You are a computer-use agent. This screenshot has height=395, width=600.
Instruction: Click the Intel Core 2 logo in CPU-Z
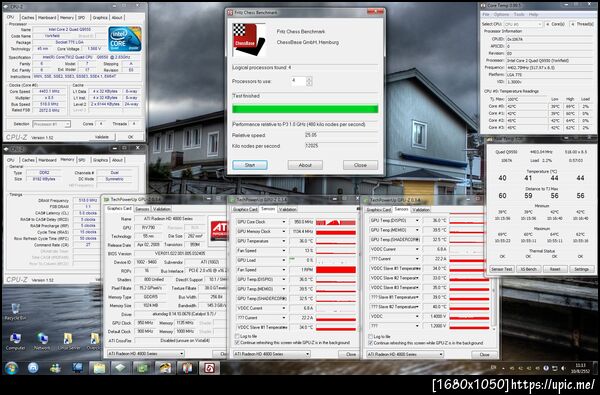click(125, 39)
